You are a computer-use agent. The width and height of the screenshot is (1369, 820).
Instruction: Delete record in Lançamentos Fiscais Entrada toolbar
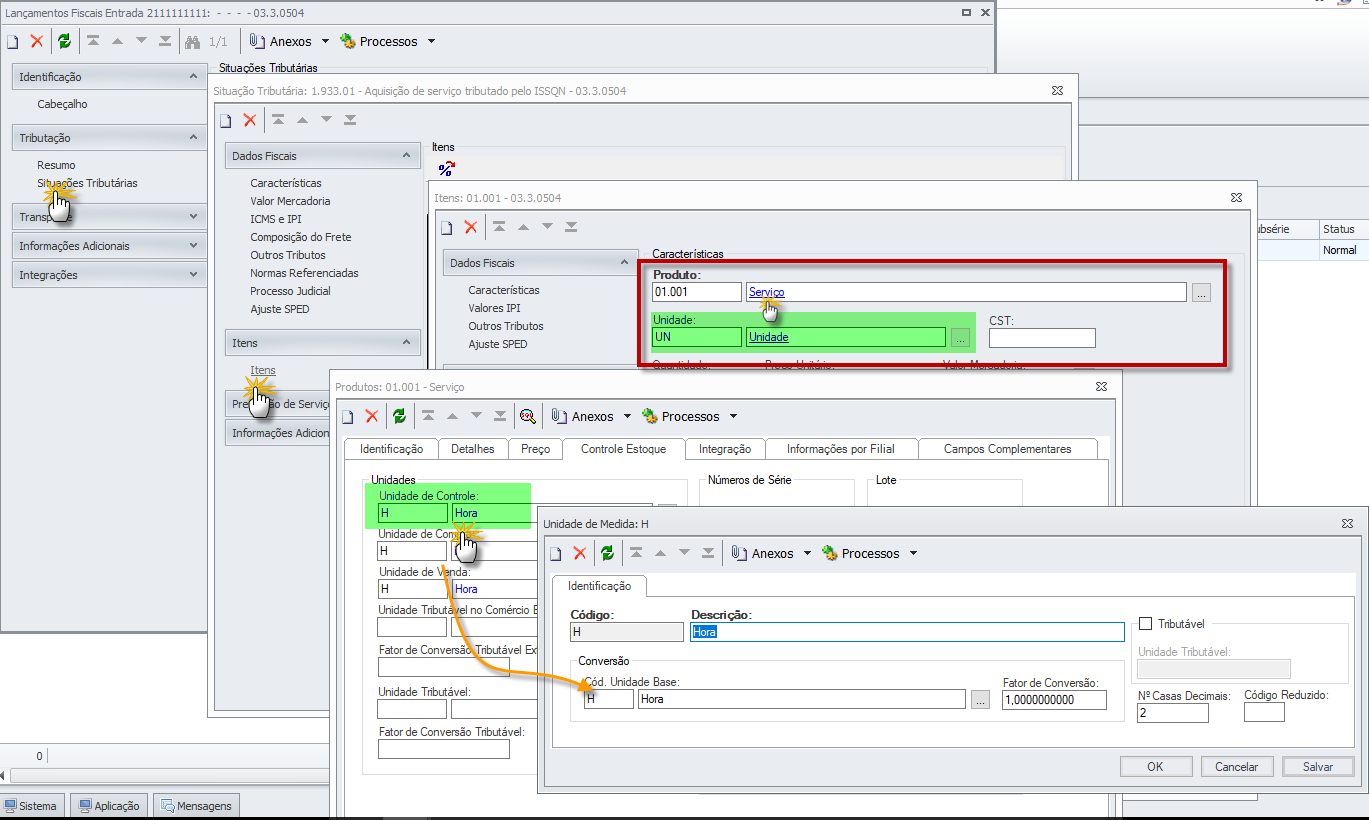(37, 42)
